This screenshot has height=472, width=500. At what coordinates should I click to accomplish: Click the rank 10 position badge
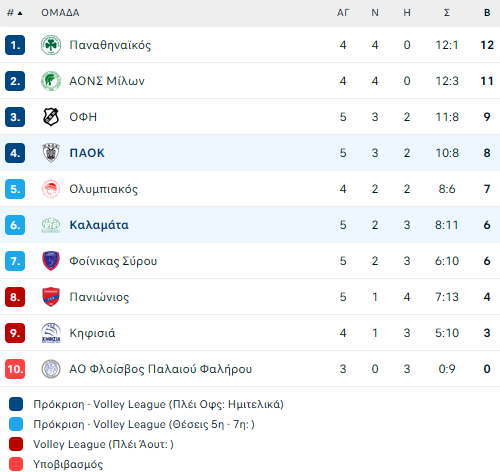pyautogui.click(x=15, y=369)
